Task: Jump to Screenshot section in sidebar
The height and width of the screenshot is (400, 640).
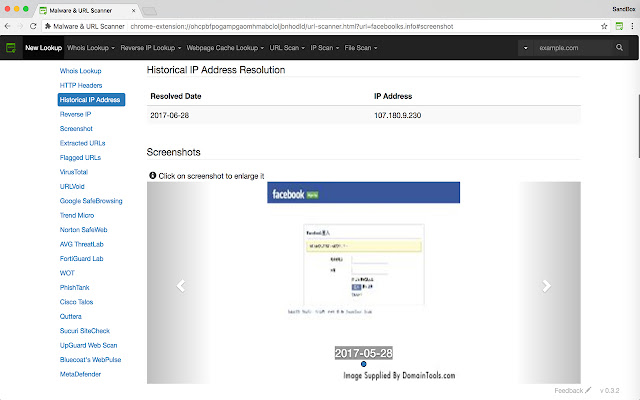Action: click(x=76, y=129)
